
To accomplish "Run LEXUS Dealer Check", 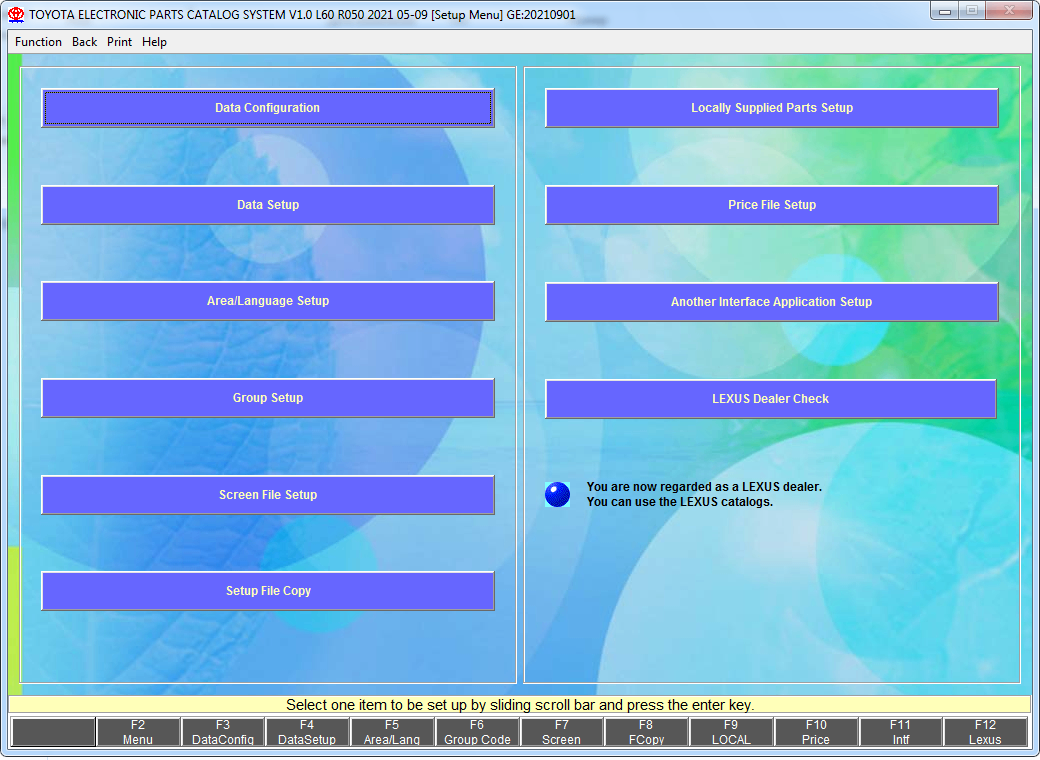I will [x=771, y=399].
